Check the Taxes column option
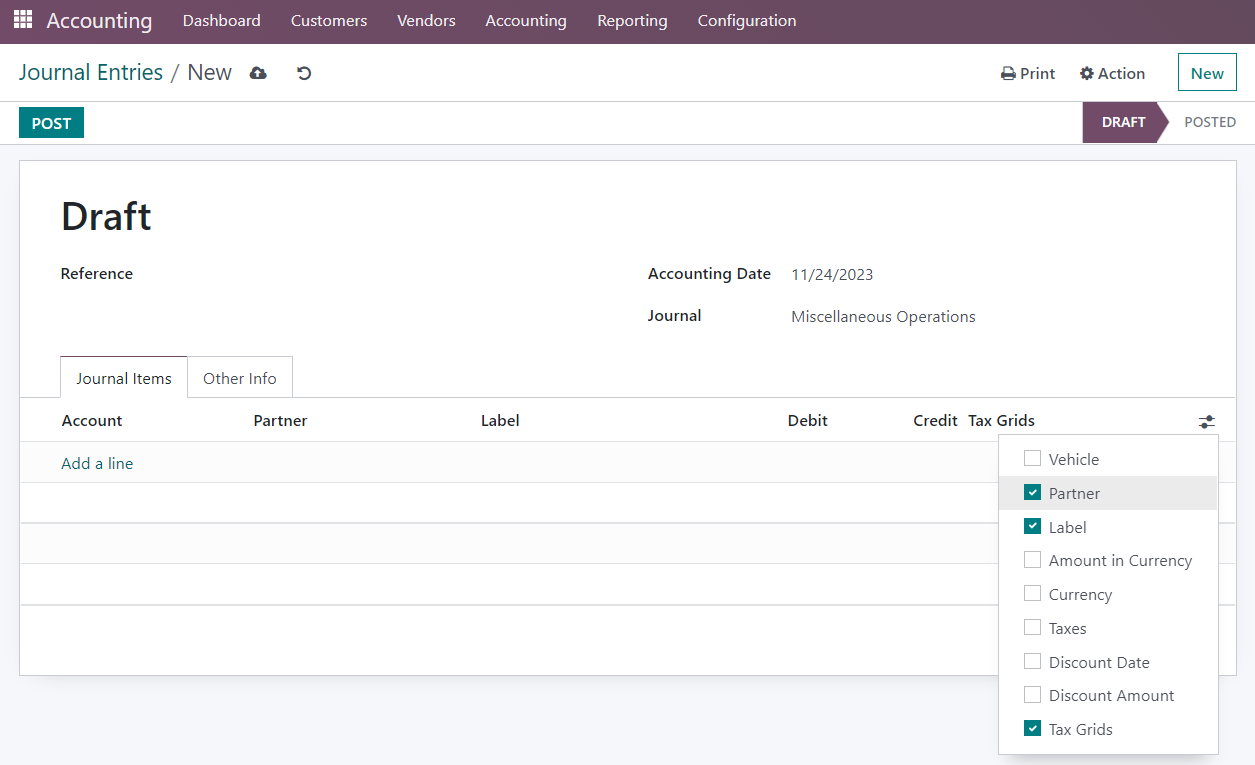This screenshot has height=765, width=1255. (1033, 628)
